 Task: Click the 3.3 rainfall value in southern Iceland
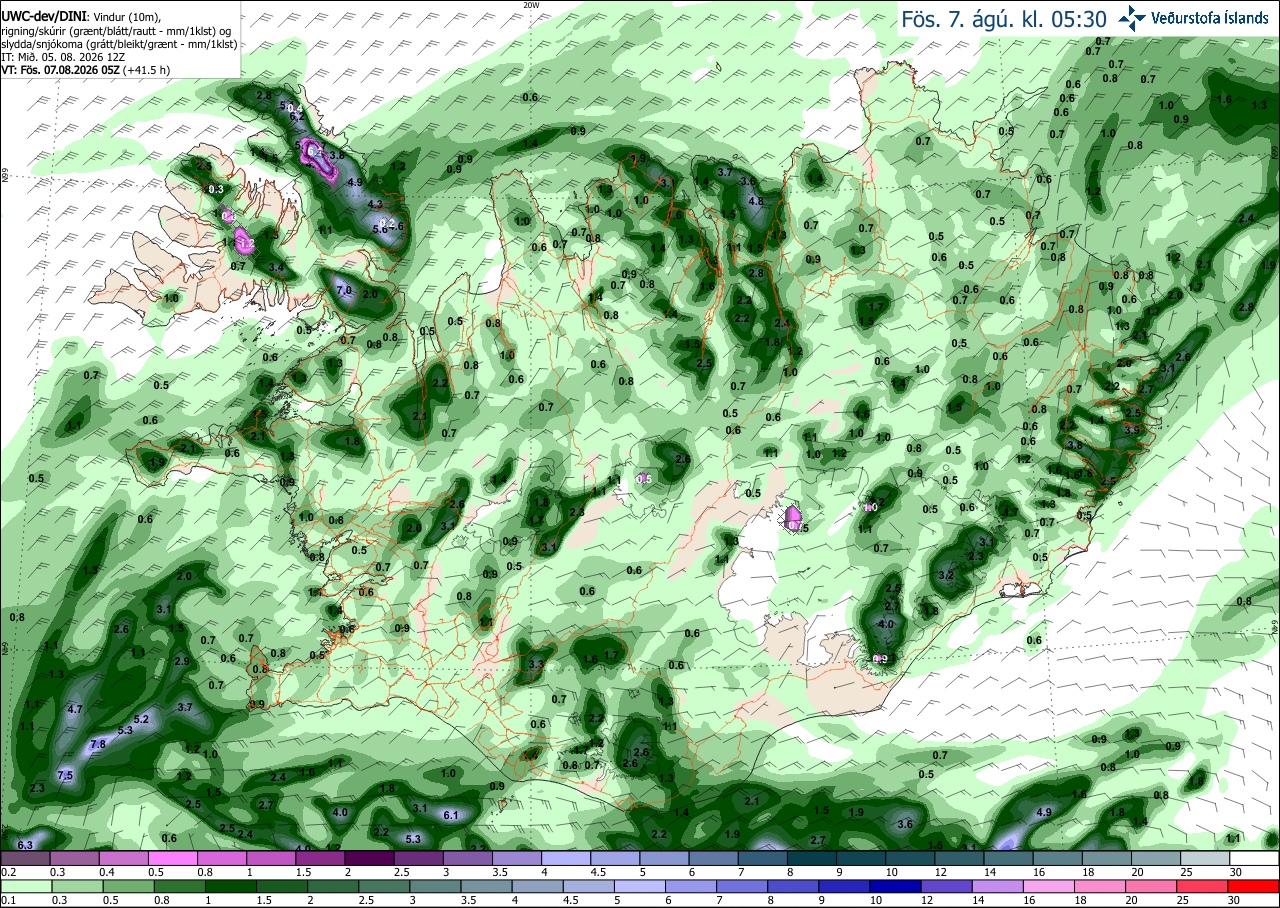pyautogui.click(x=535, y=664)
